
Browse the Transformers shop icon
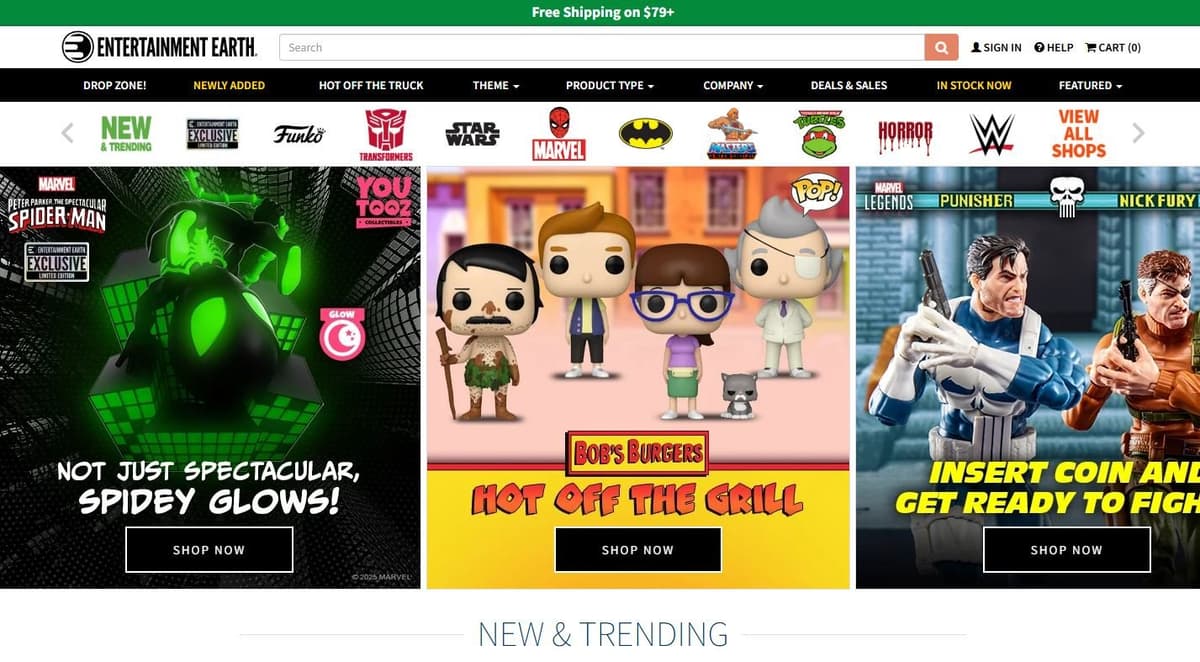click(386, 134)
